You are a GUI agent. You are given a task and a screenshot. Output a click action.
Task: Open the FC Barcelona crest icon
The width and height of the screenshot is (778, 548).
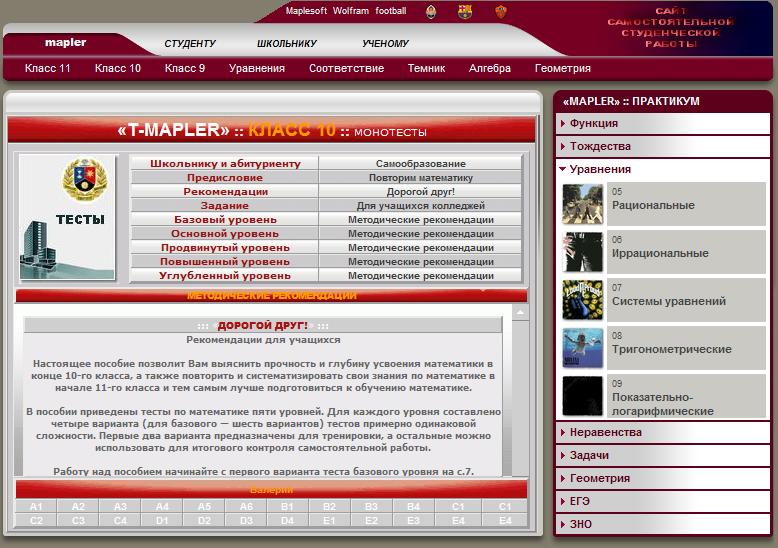pos(464,11)
